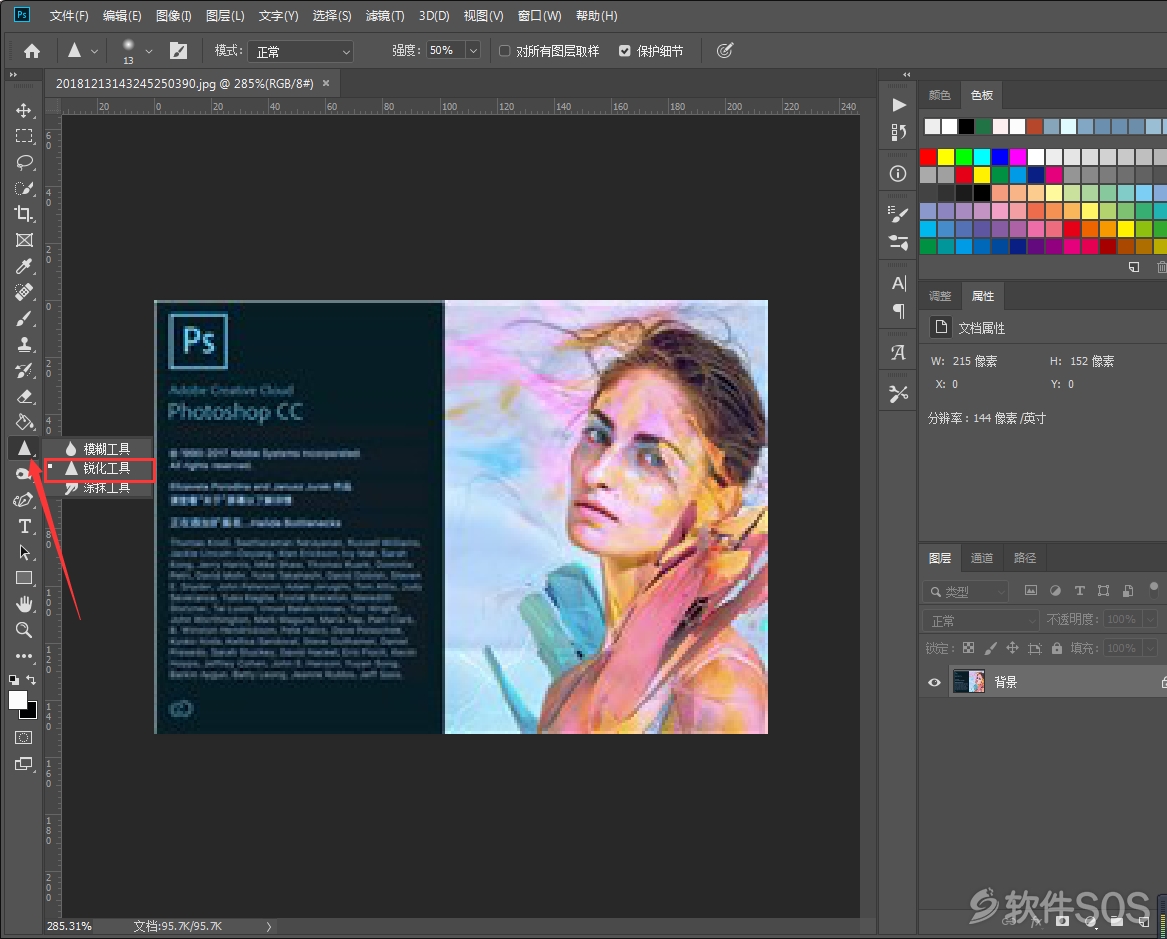Viewport: 1167px width, 939px height.
Task: Select the Lasso tool
Action: [24, 162]
